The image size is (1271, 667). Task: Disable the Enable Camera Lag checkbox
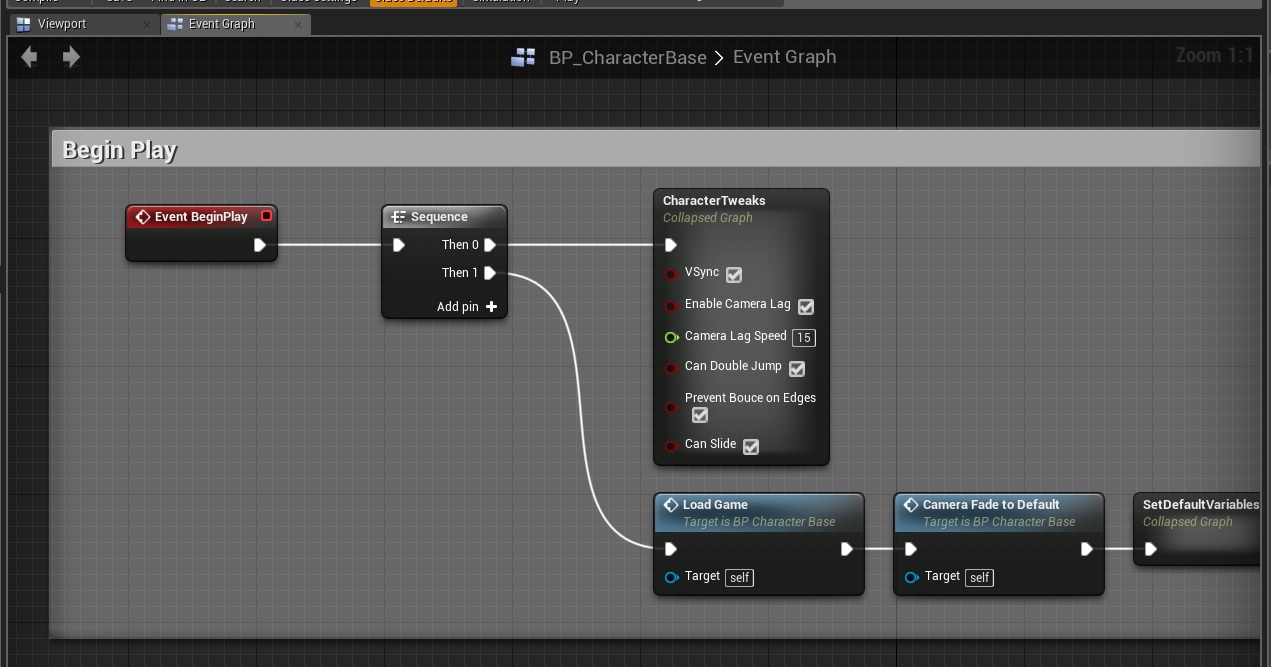click(x=806, y=307)
